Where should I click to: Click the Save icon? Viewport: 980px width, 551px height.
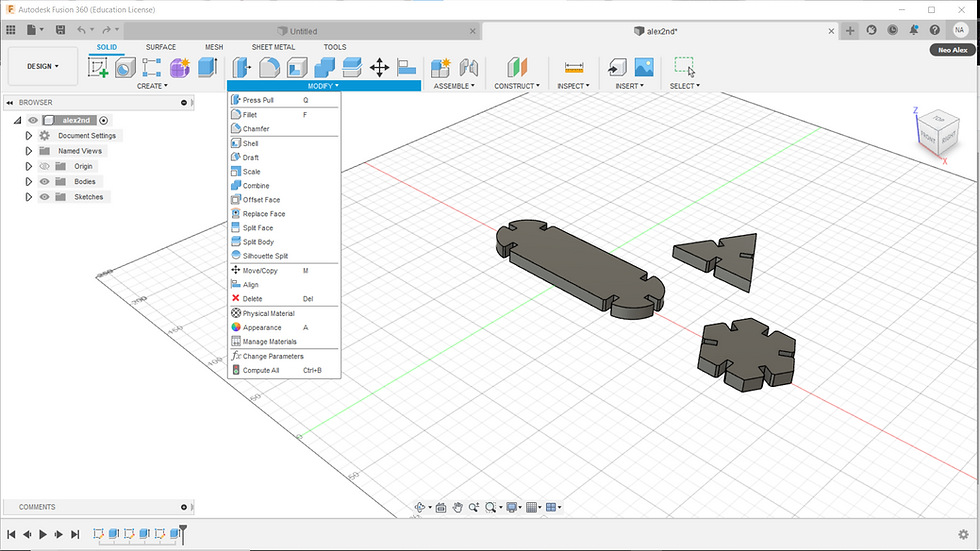point(61,29)
